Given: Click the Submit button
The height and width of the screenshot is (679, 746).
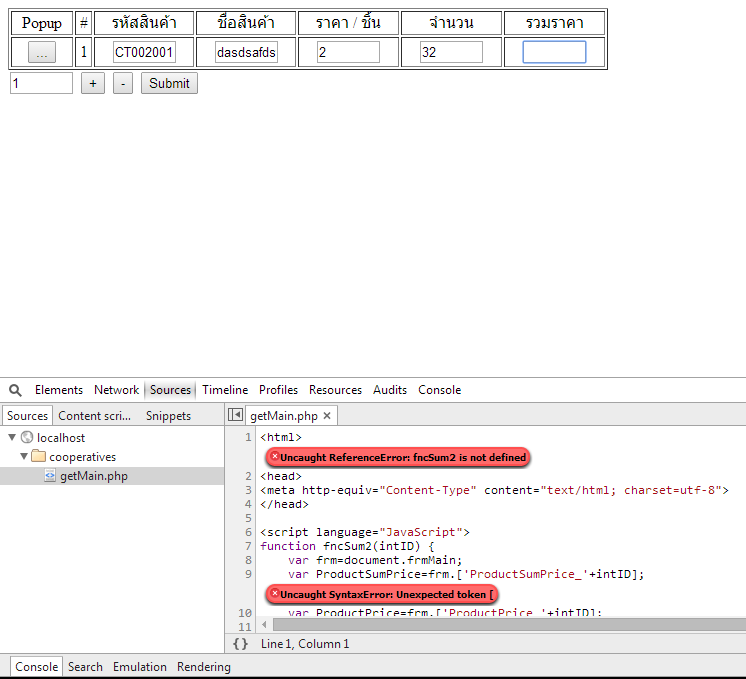Looking at the screenshot, I should point(169,83).
